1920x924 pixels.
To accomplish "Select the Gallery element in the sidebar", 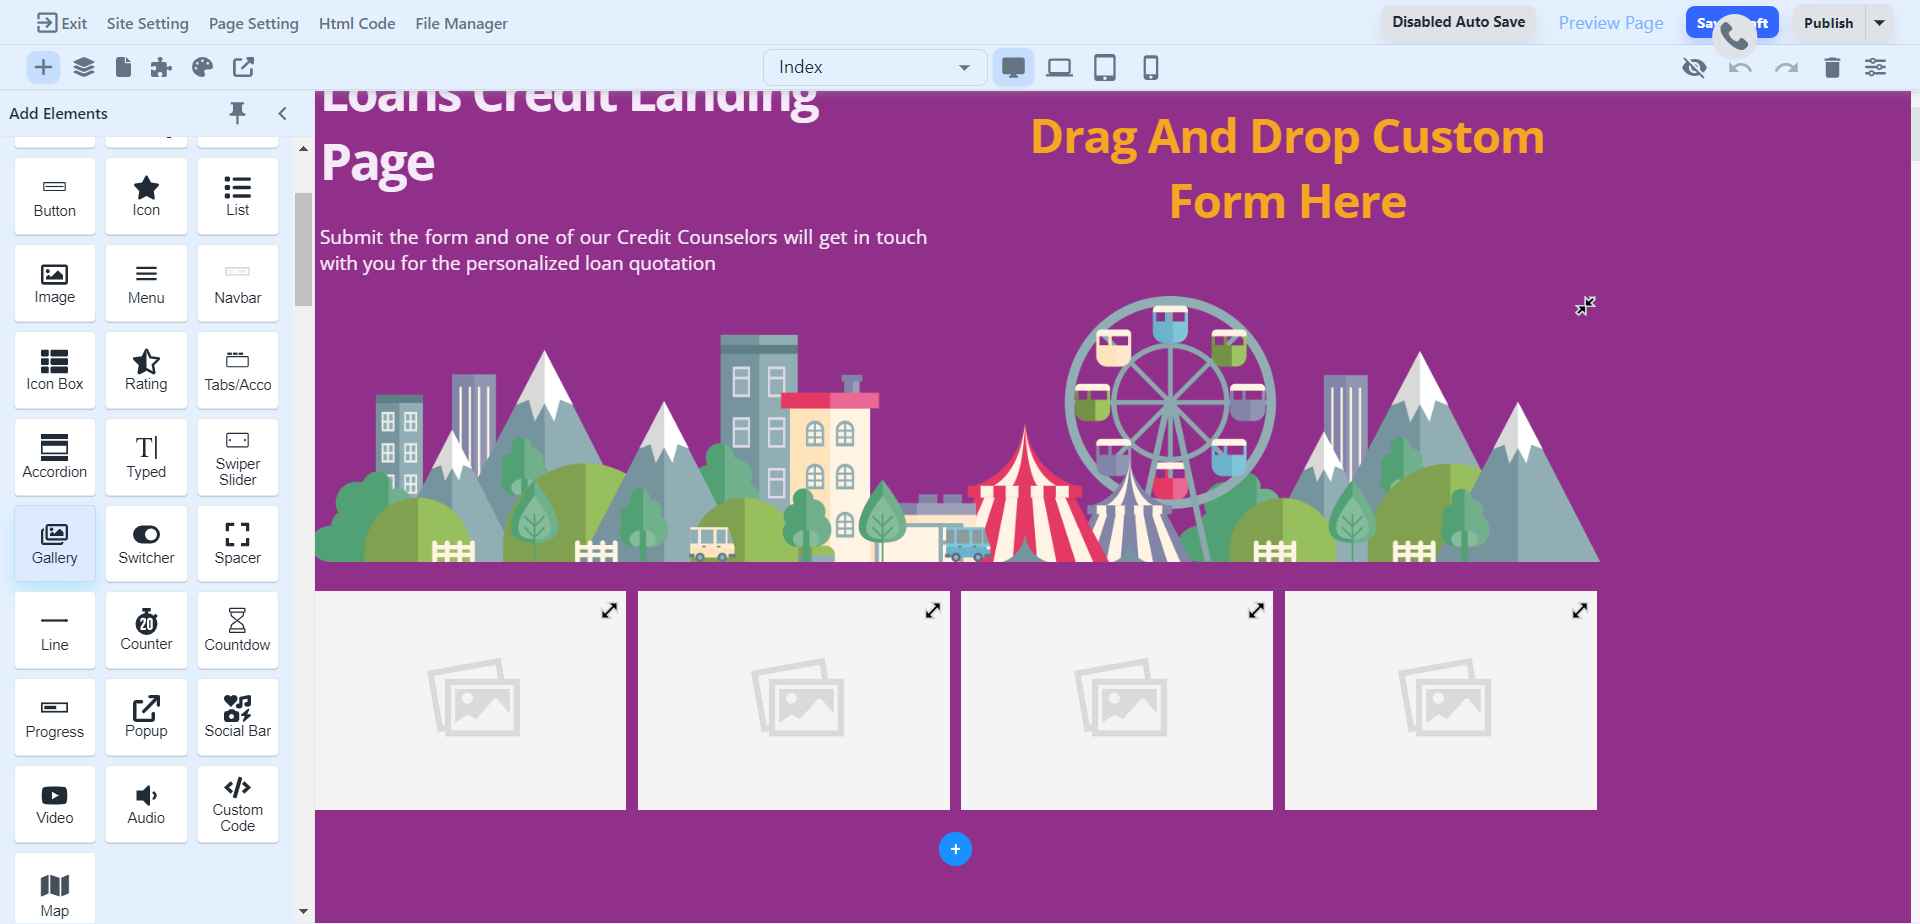I will click(x=54, y=543).
